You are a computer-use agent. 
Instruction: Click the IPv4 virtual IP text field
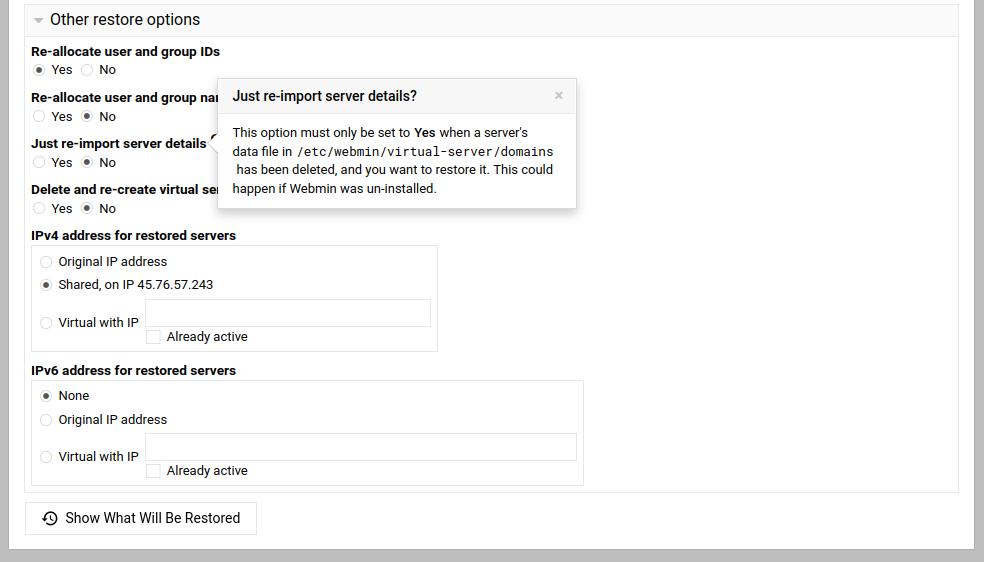(x=288, y=313)
